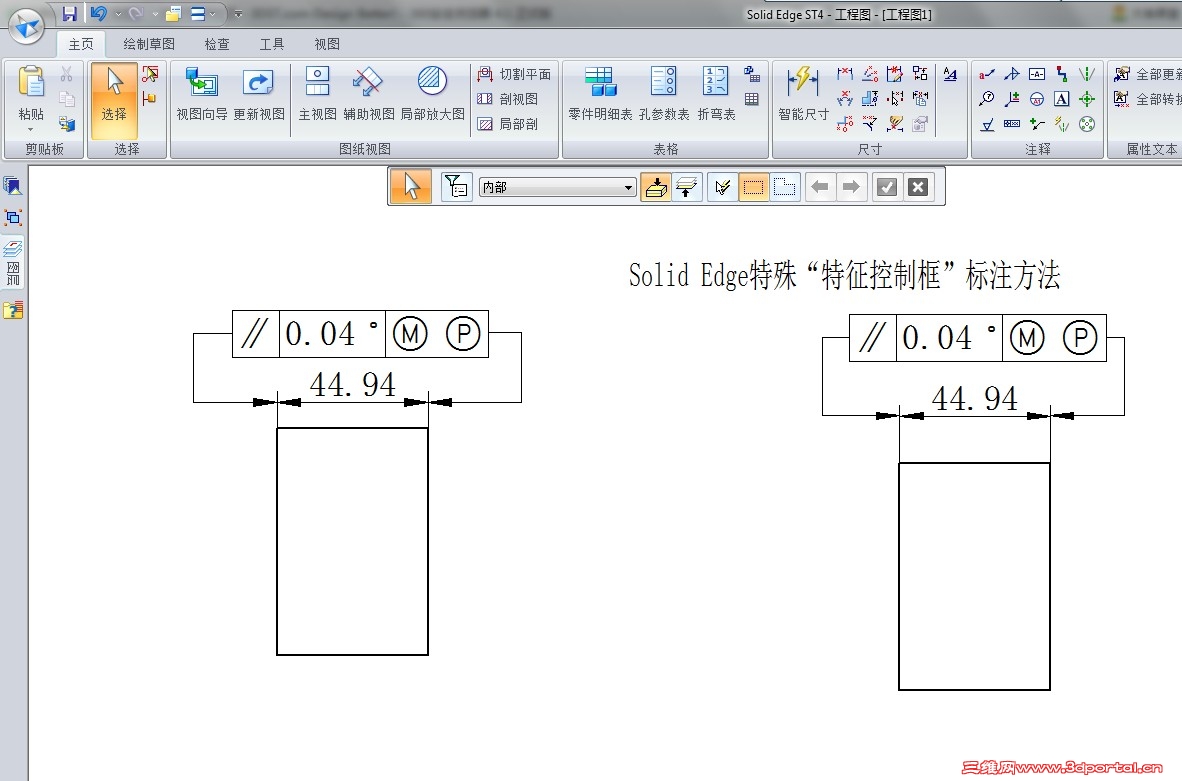
Task: Insert a 折弯表 bend table
Action: point(715,93)
